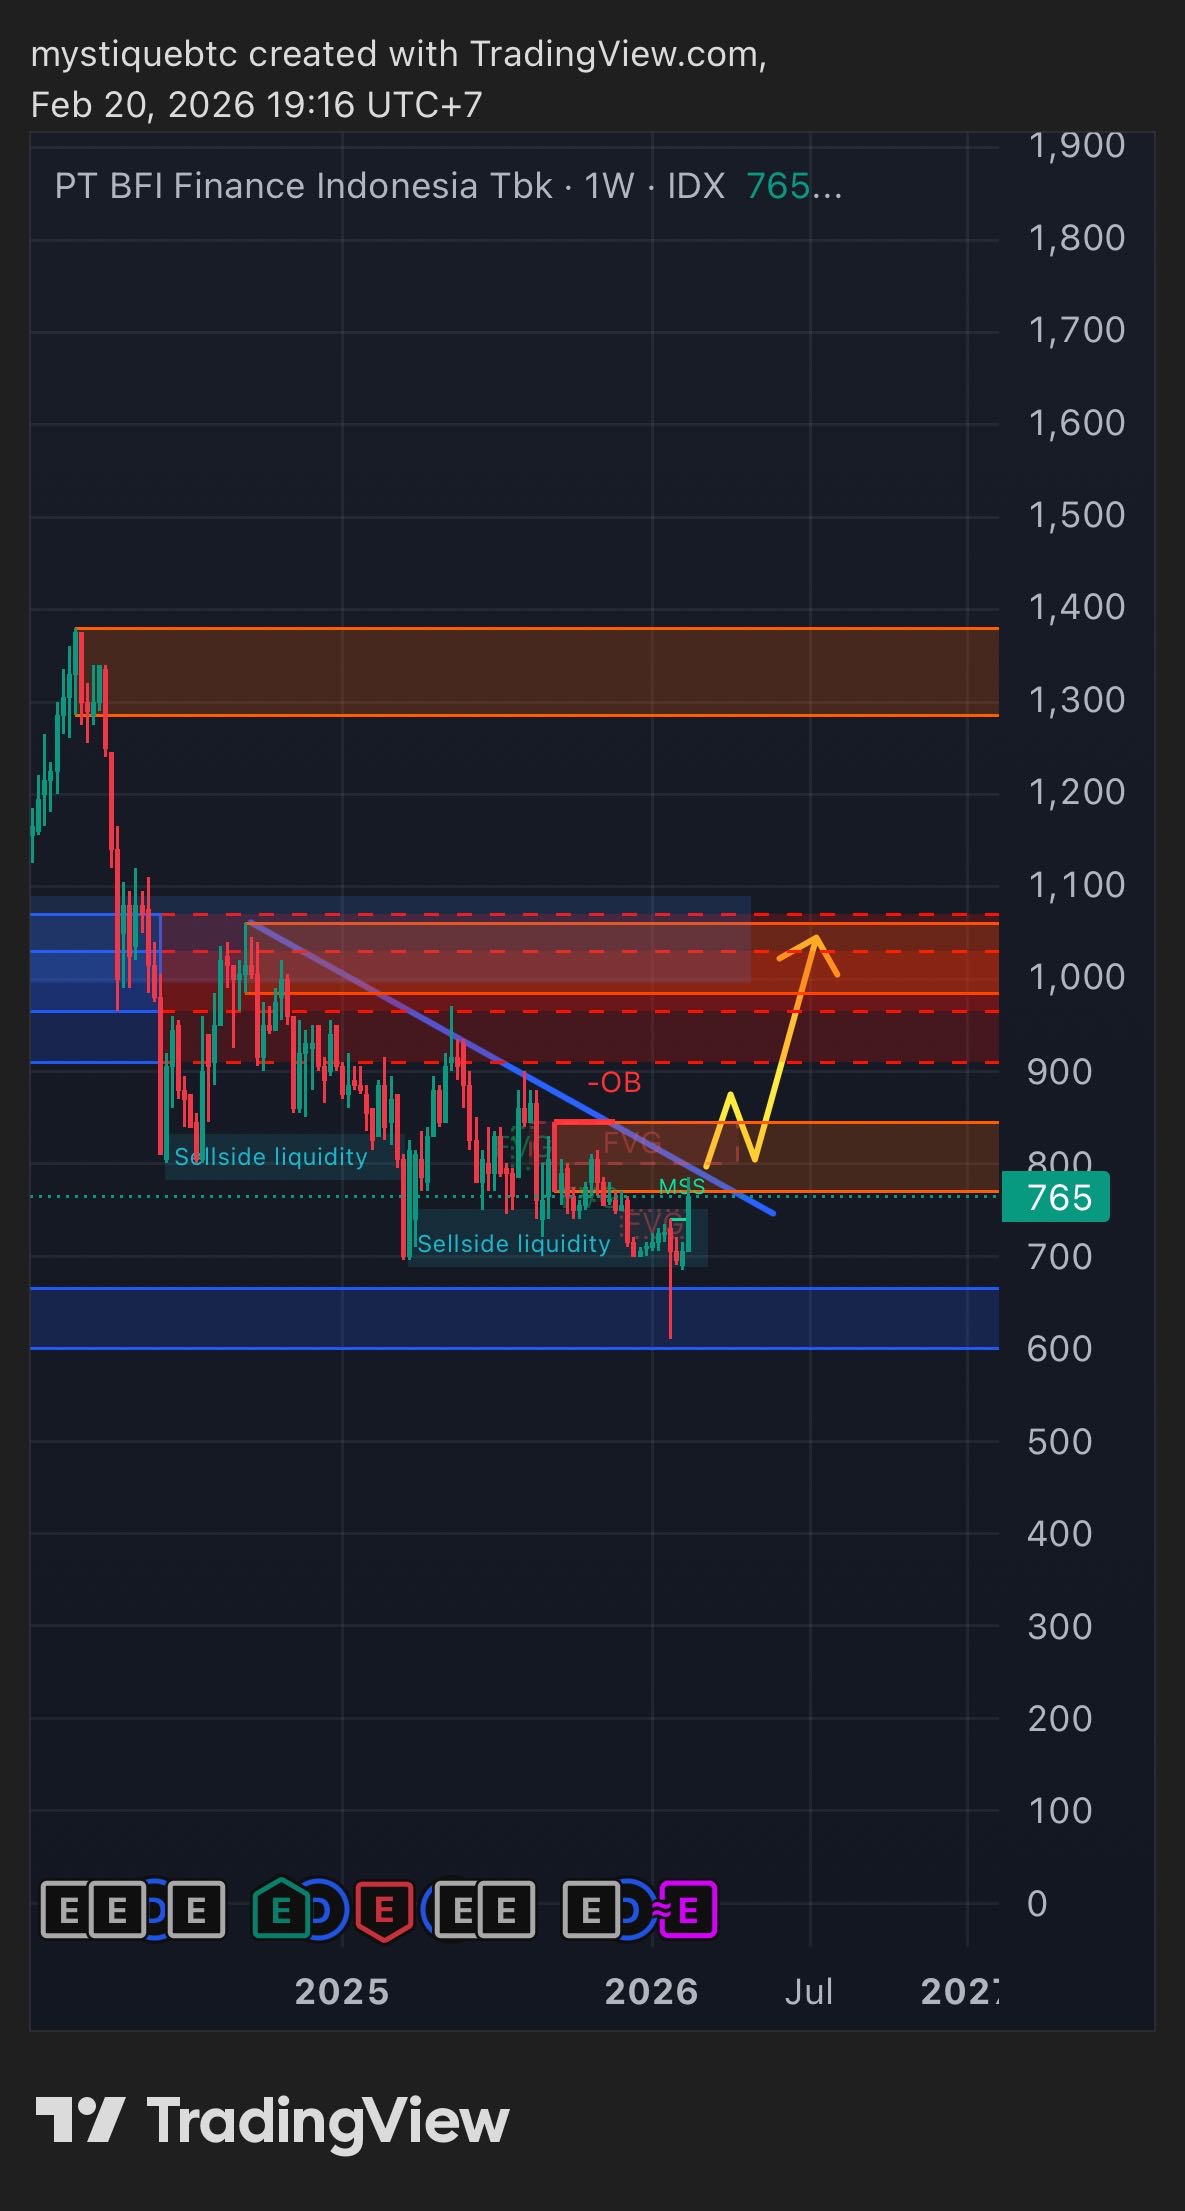Image resolution: width=1185 pixels, height=2211 pixels.
Task: Click the 0 price axis label
Action: (1038, 1903)
